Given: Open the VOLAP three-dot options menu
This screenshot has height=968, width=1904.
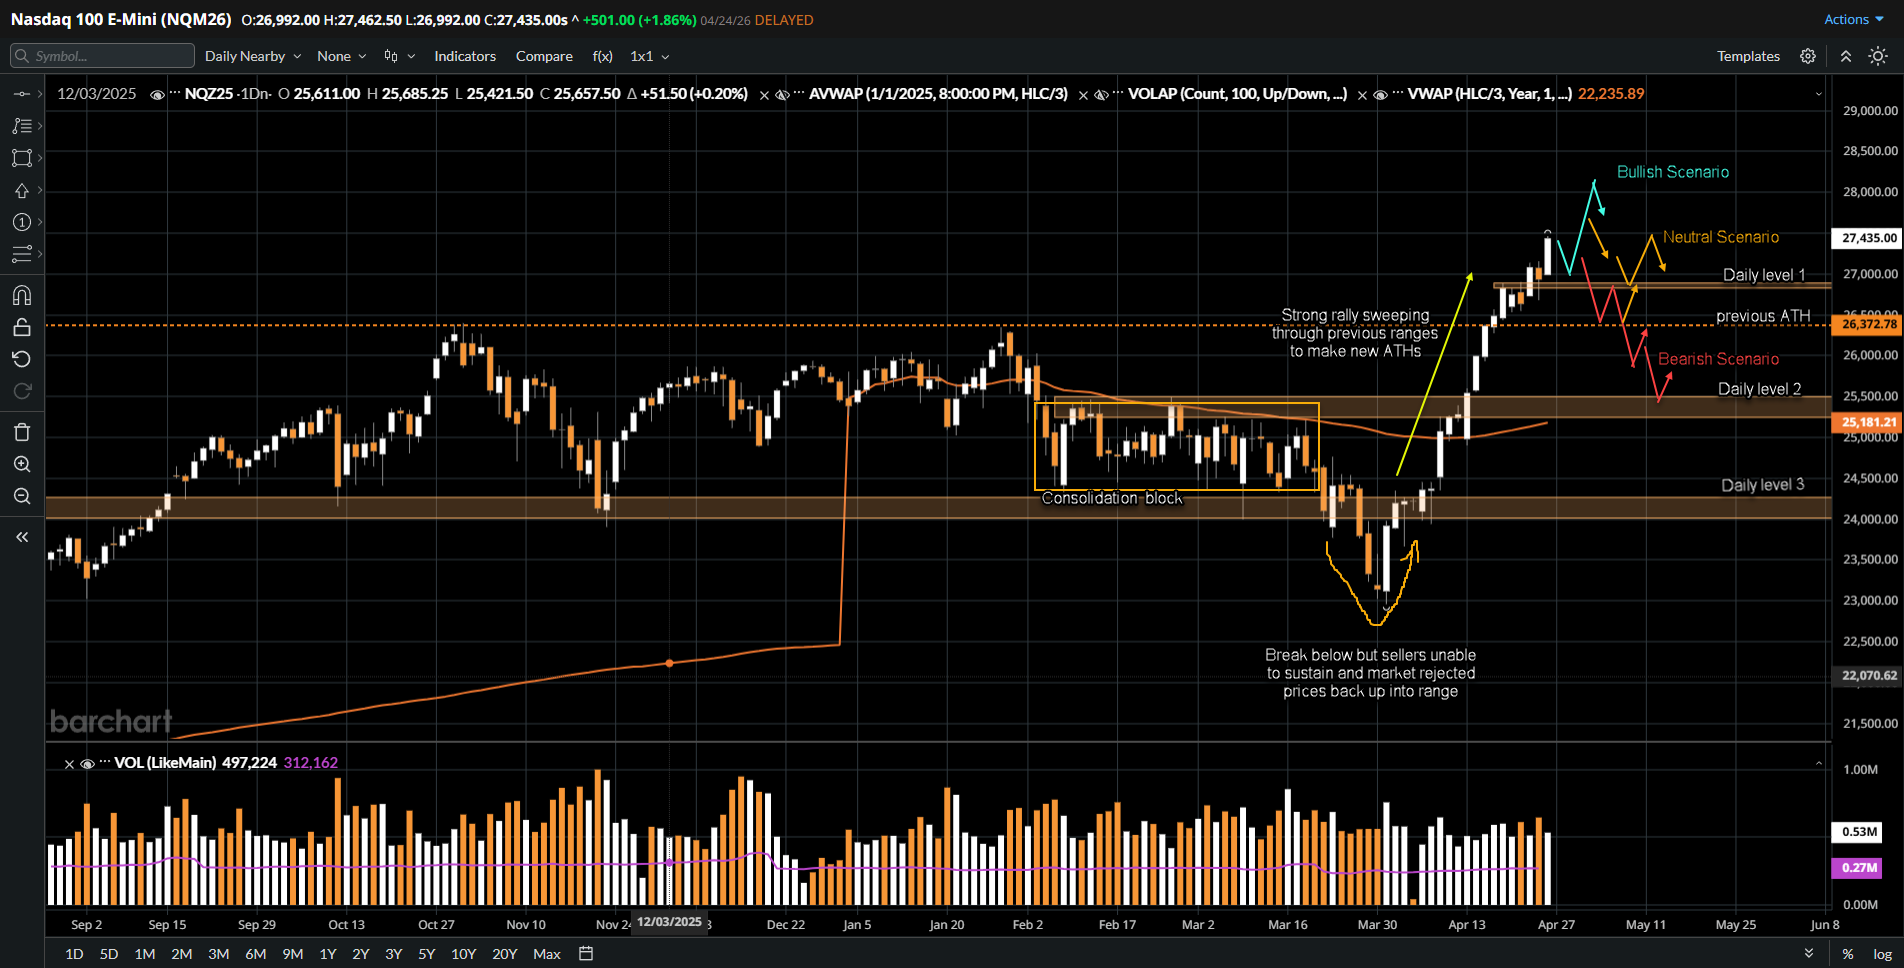Looking at the screenshot, I should 1118,94.
